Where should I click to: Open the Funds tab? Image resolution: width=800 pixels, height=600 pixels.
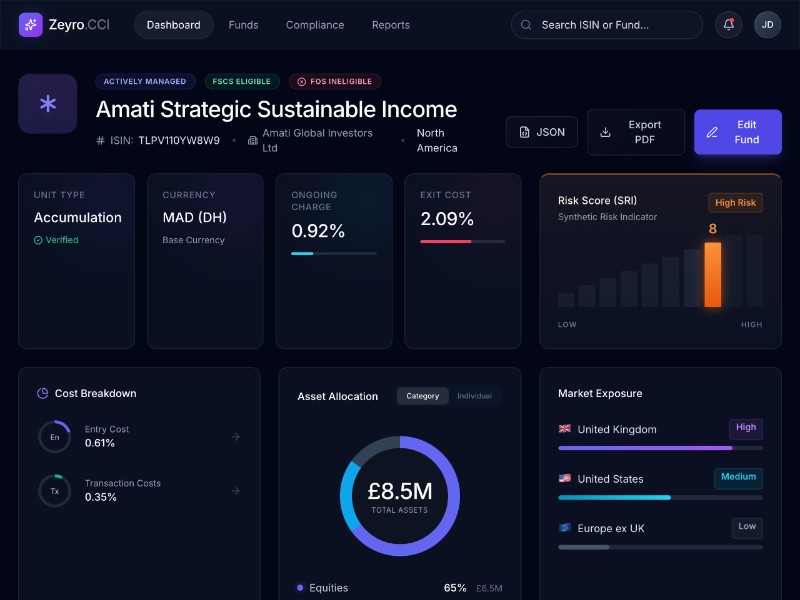(243, 25)
